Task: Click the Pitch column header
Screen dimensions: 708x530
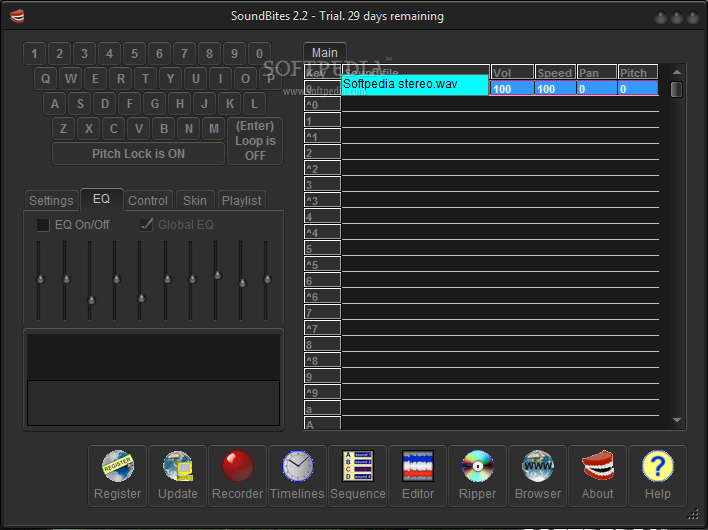Action: click(x=638, y=72)
